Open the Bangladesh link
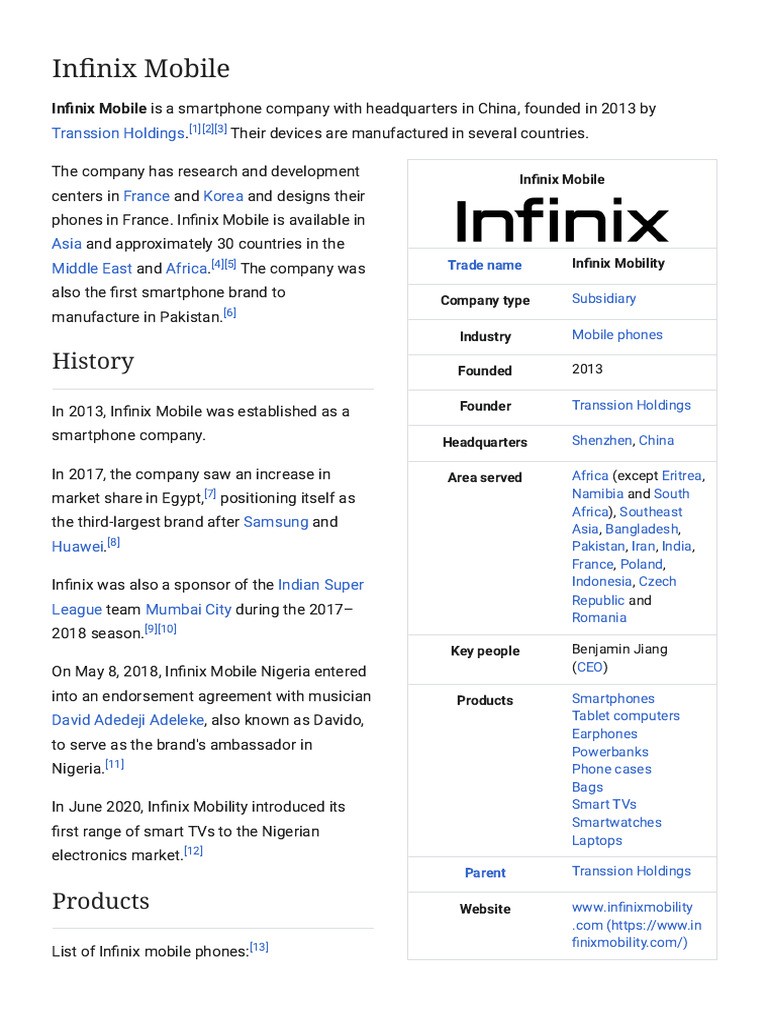The height and width of the screenshot is (1024, 768). point(642,529)
